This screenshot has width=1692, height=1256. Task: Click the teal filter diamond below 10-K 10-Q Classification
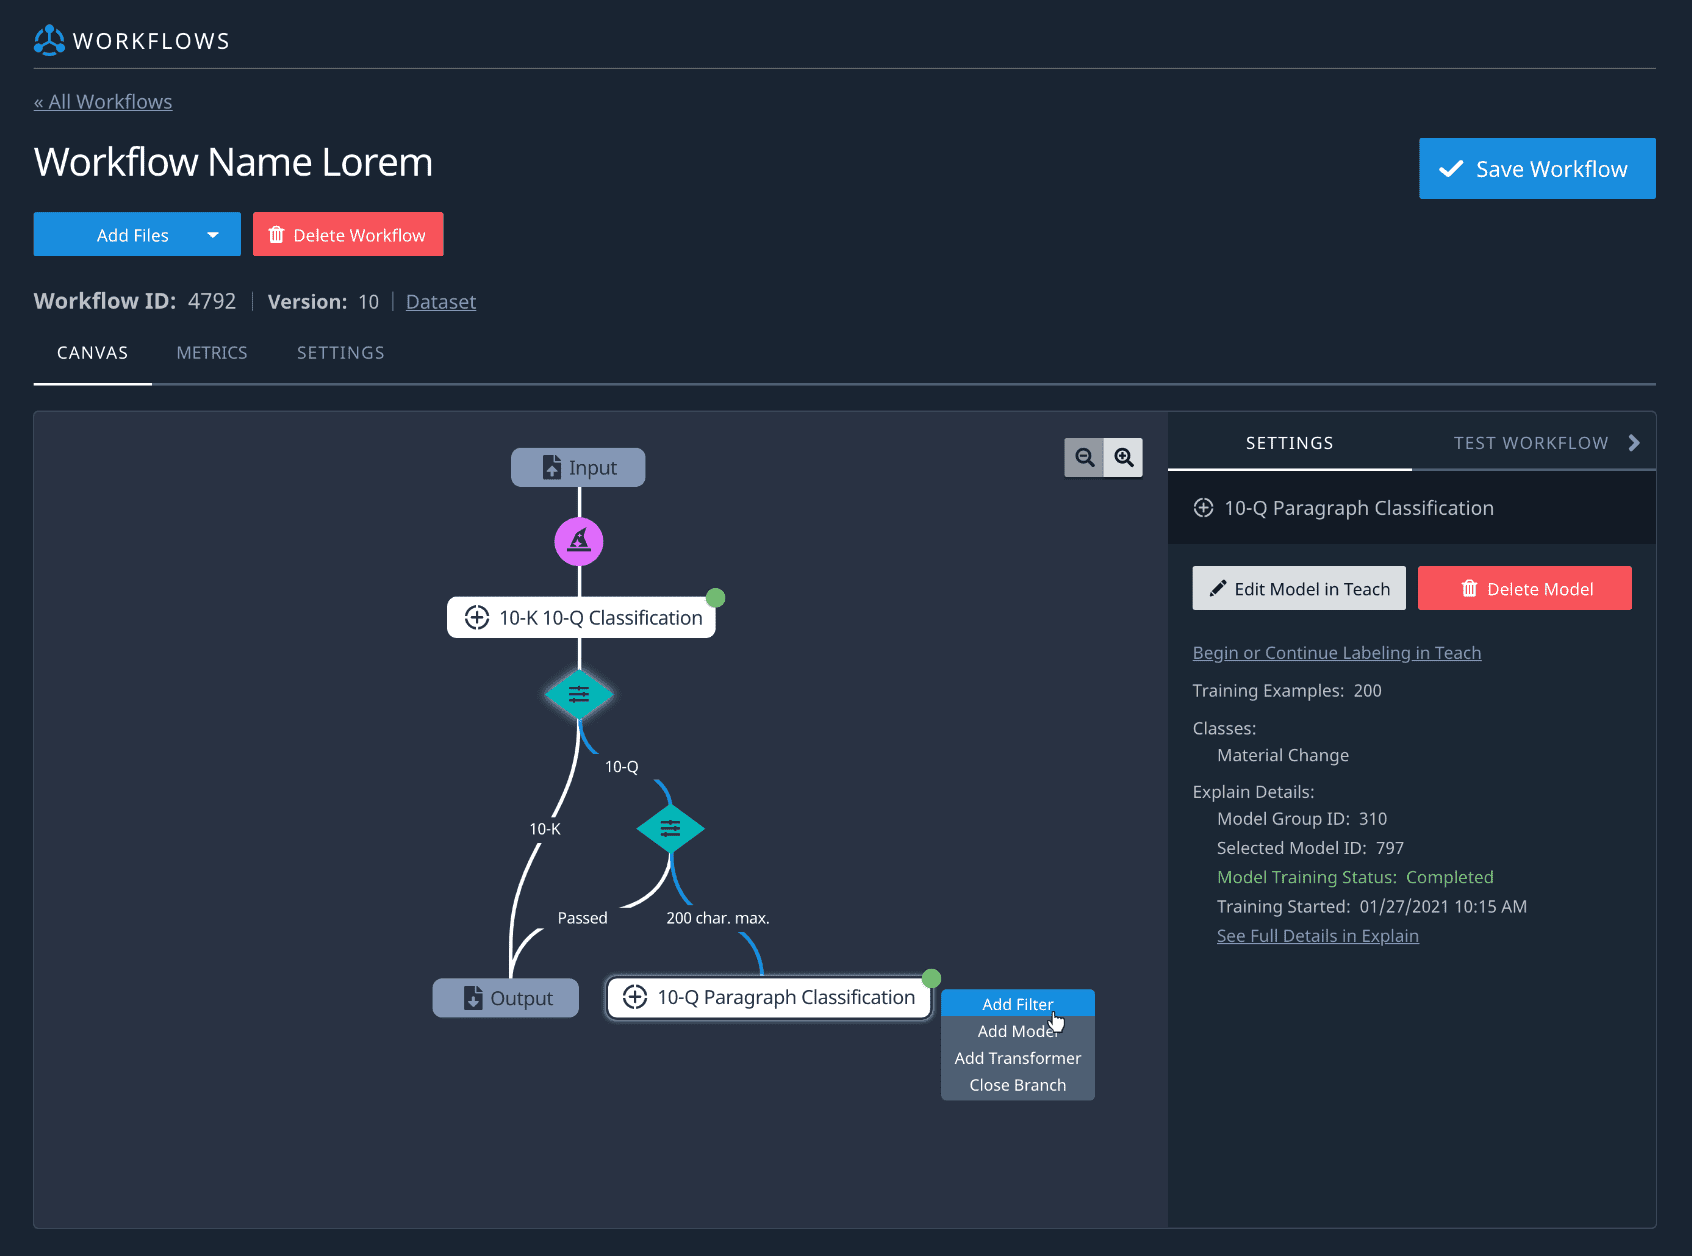pos(579,695)
